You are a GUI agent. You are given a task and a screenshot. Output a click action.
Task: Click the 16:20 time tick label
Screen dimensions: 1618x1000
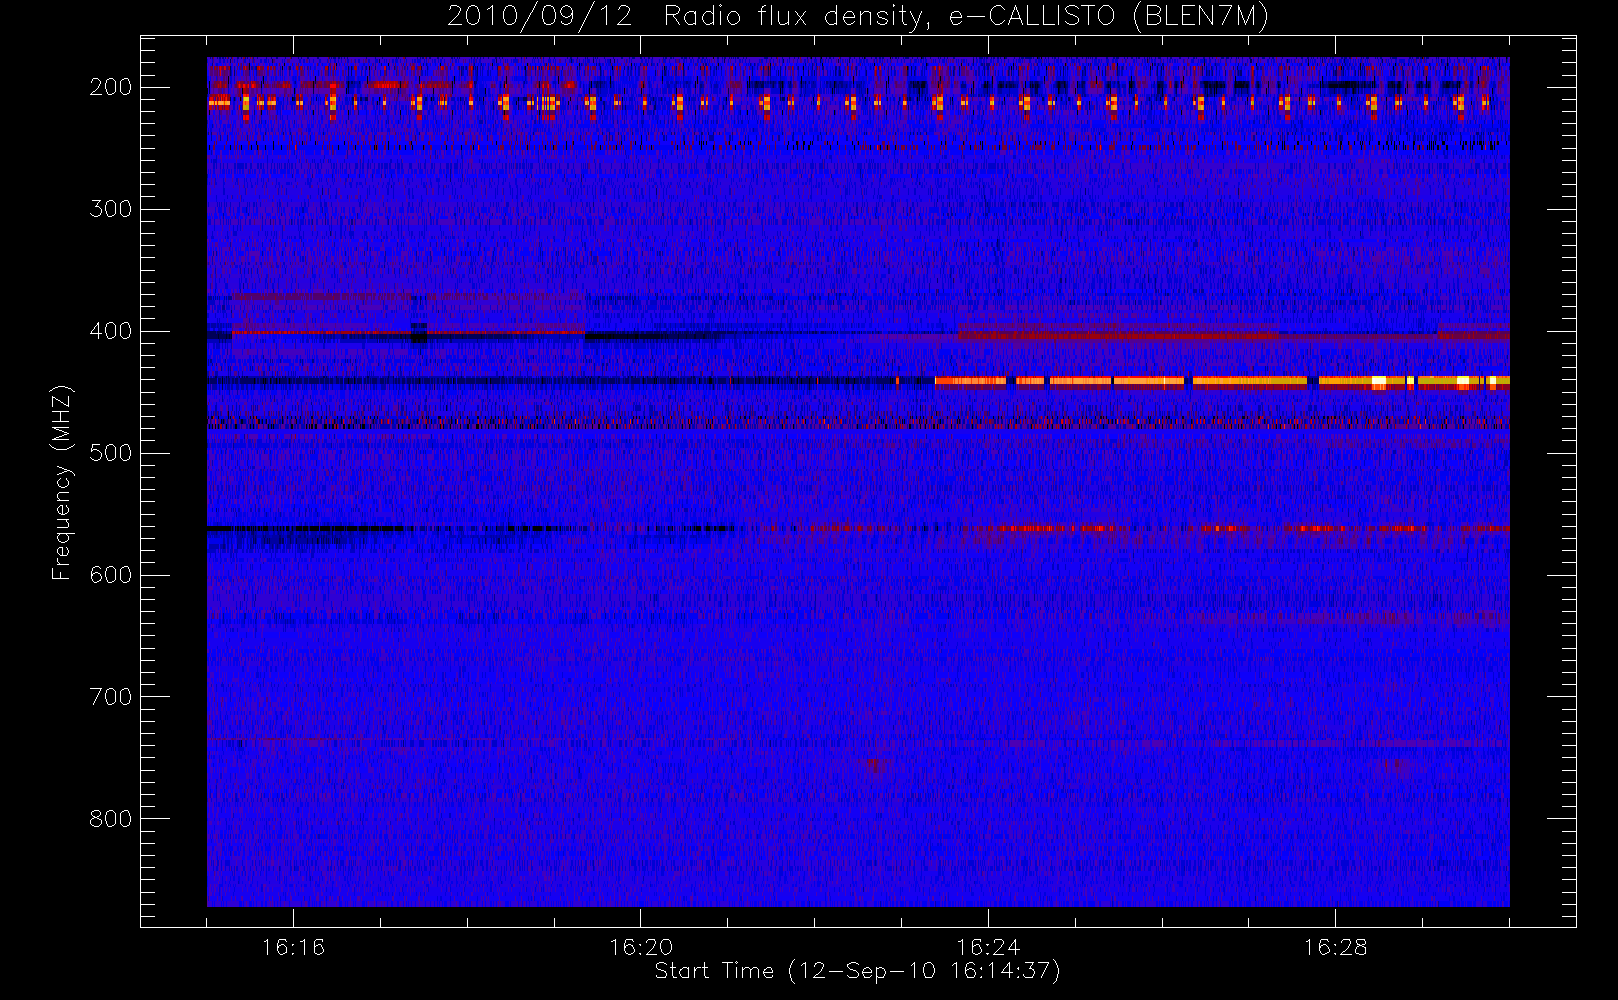click(x=640, y=947)
